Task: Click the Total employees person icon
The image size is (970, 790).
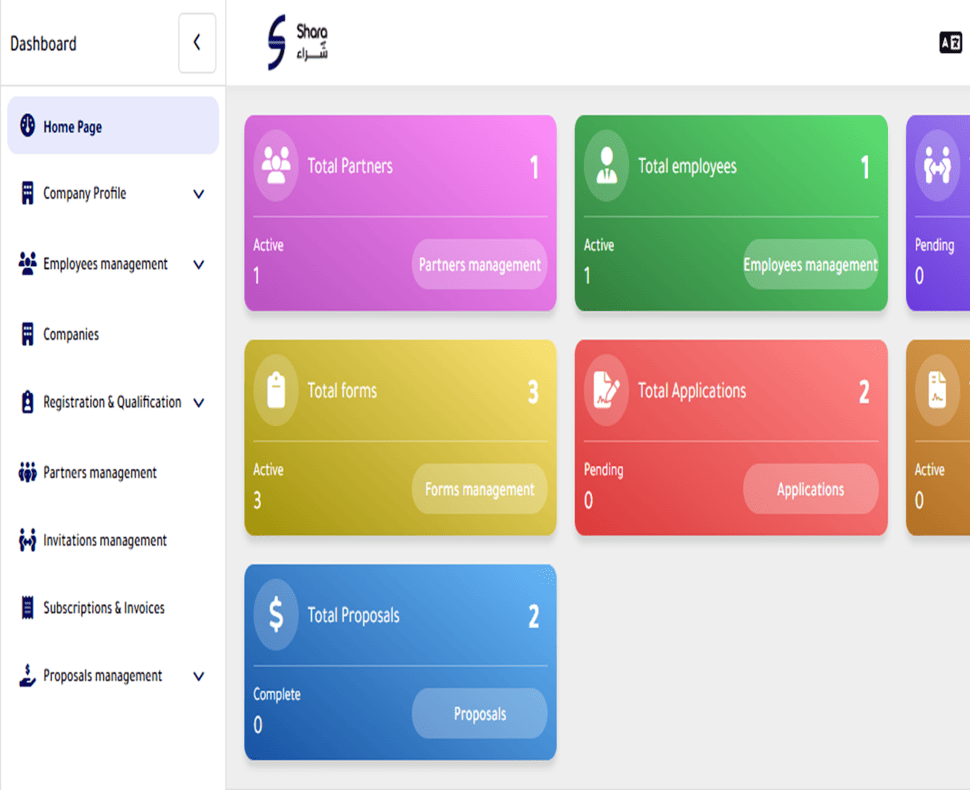Action: tap(606, 165)
